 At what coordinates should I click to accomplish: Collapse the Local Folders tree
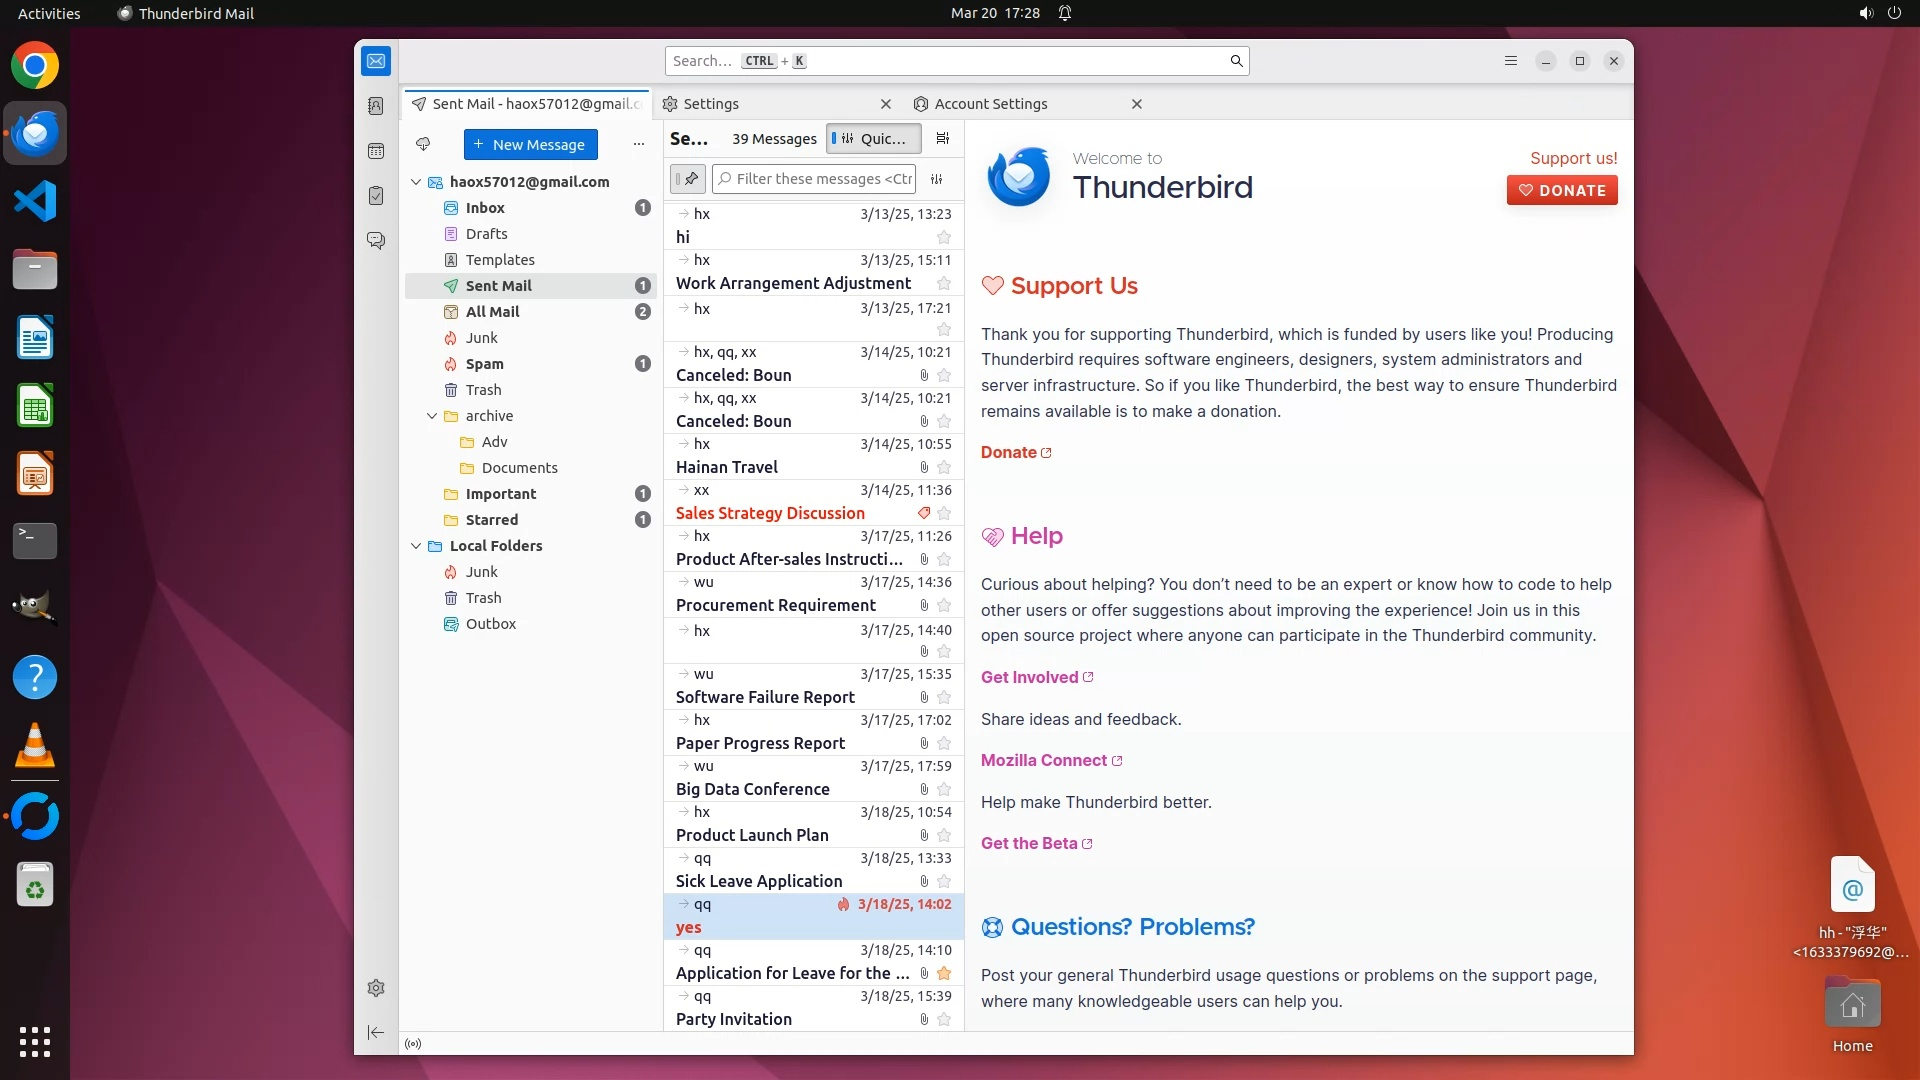click(416, 546)
